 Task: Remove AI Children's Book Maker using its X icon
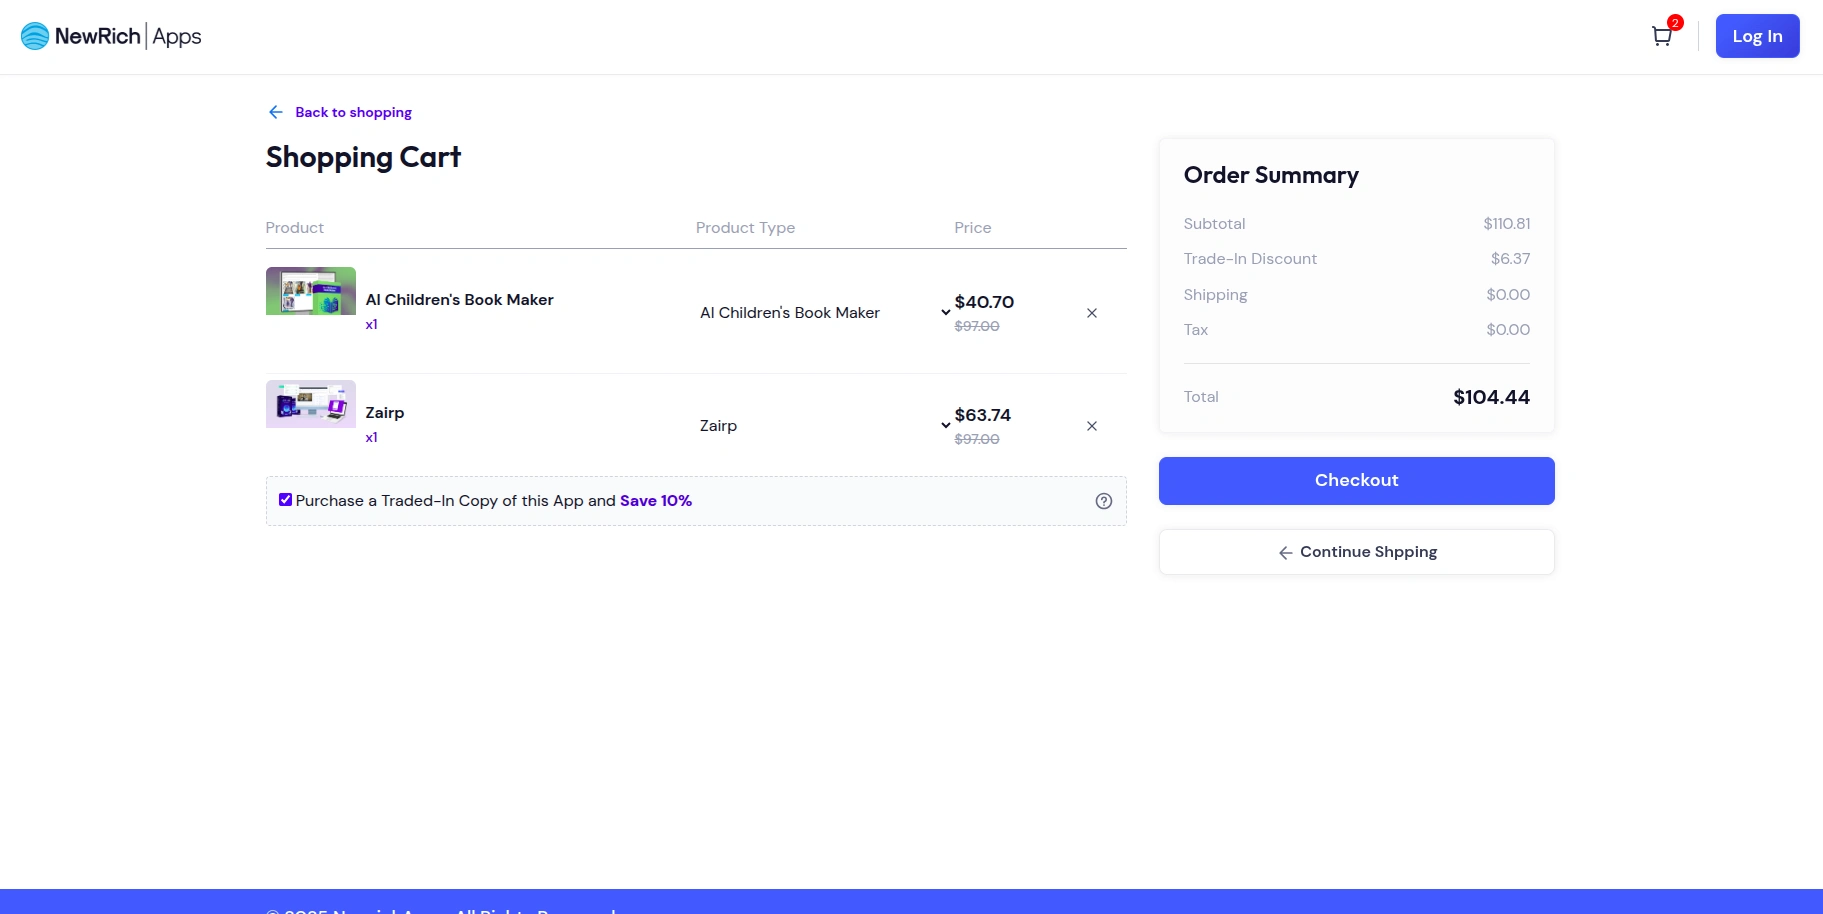pos(1091,312)
